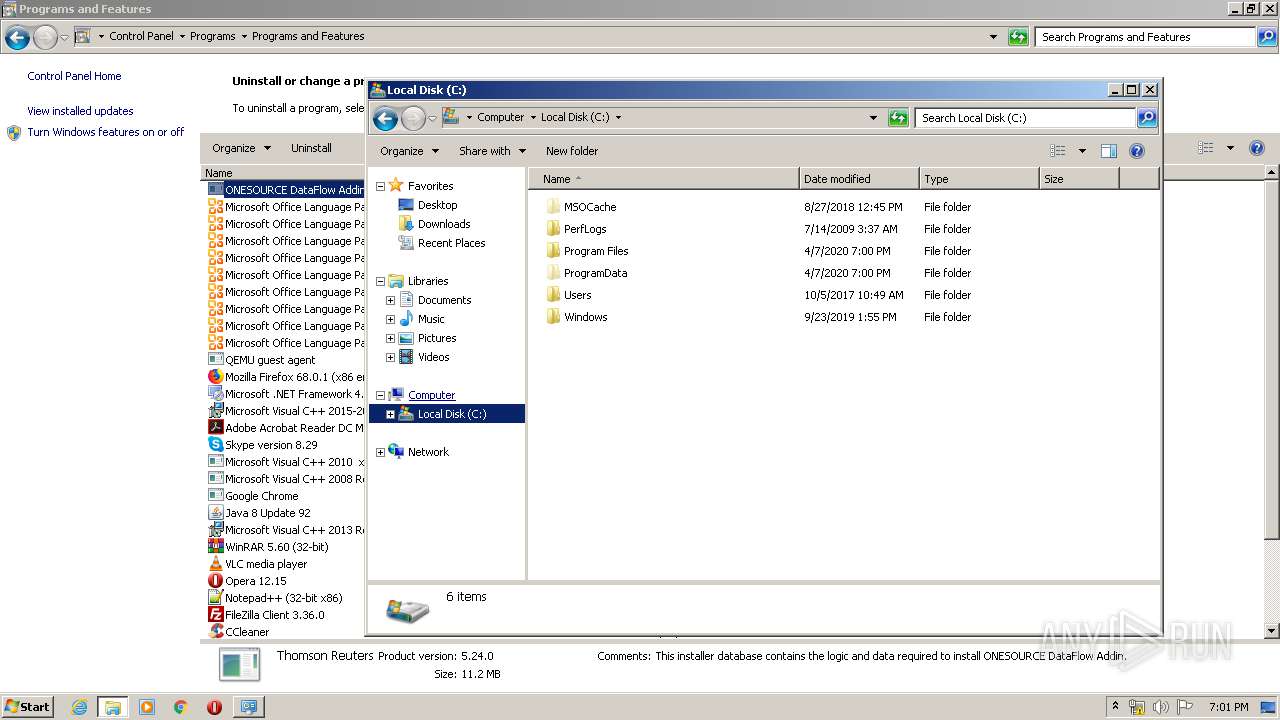The height and width of the screenshot is (720, 1280).
Task: Collapse the Libraries tree node
Action: tap(380, 281)
